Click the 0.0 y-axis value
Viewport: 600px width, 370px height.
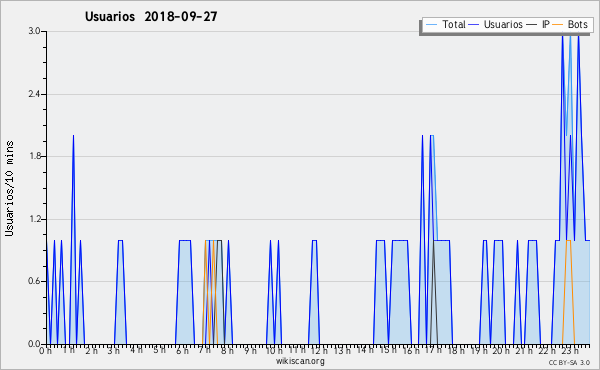pyautogui.click(x=34, y=344)
